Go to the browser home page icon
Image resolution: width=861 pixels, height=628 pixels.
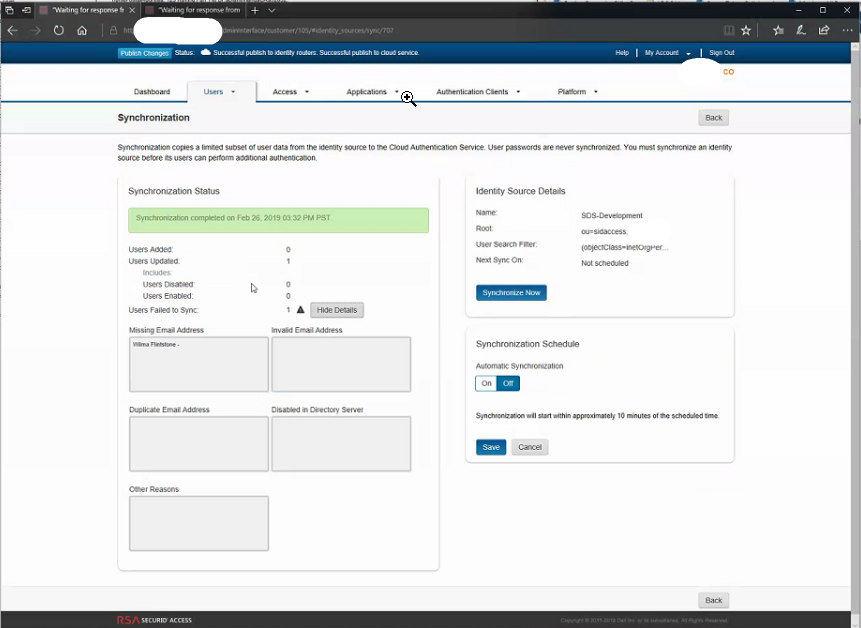click(82, 31)
